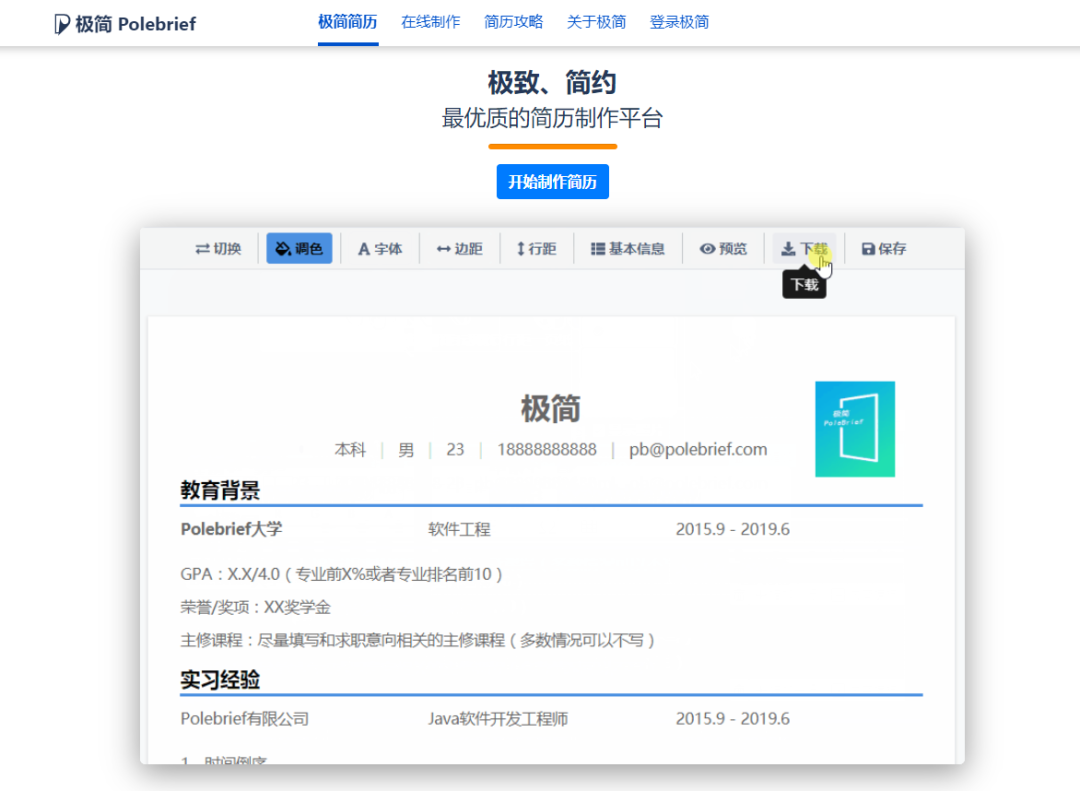Click the 保存 save icon
This screenshot has width=1080, height=791.
point(883,249)
